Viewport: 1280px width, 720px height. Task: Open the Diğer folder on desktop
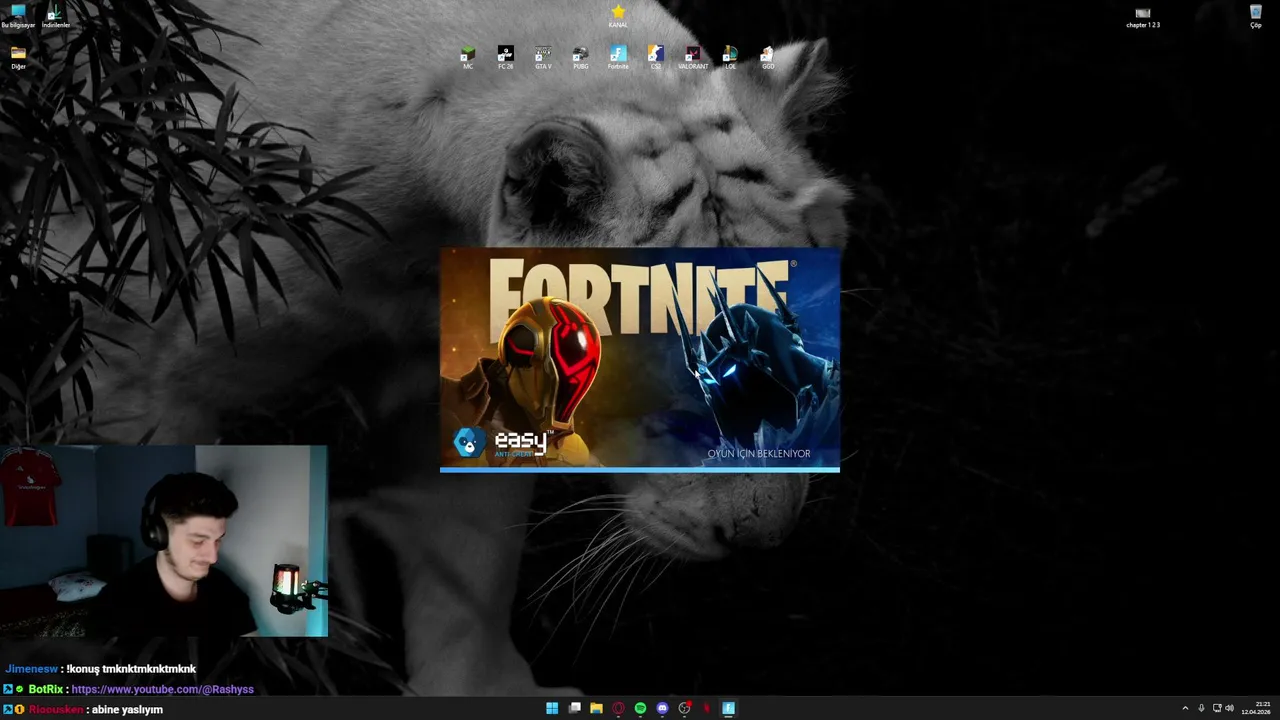point(18,57)
